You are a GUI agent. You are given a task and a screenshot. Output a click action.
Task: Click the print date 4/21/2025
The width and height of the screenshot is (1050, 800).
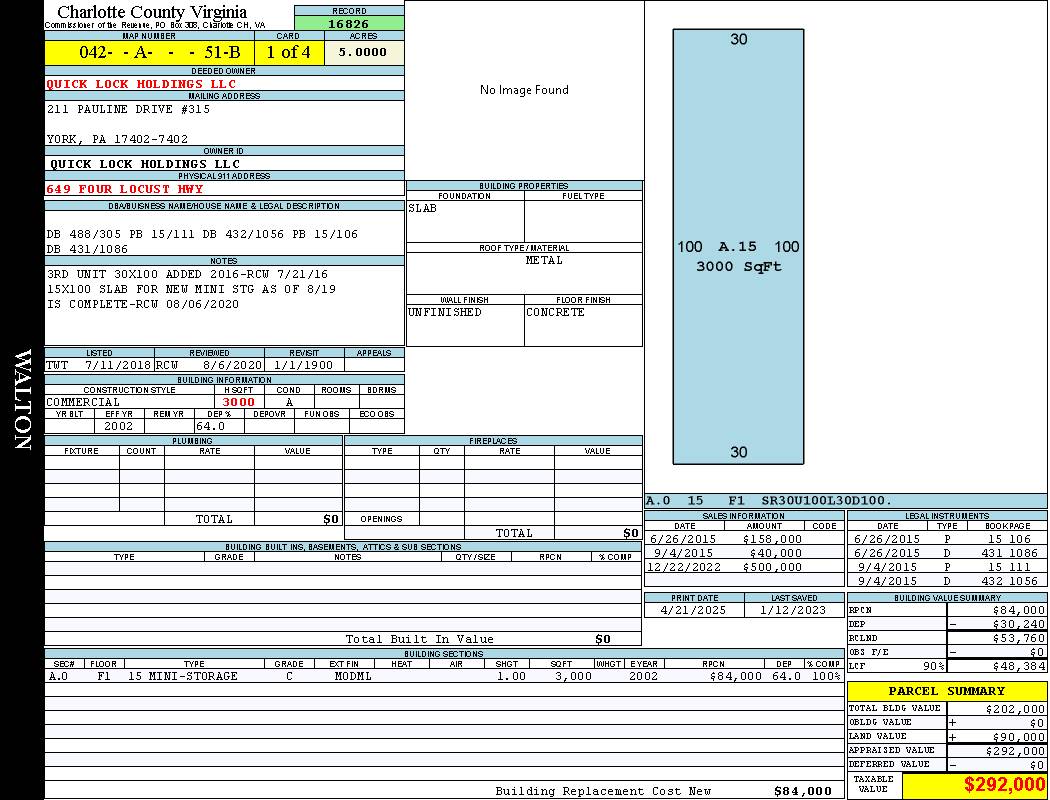pos(694,610)
